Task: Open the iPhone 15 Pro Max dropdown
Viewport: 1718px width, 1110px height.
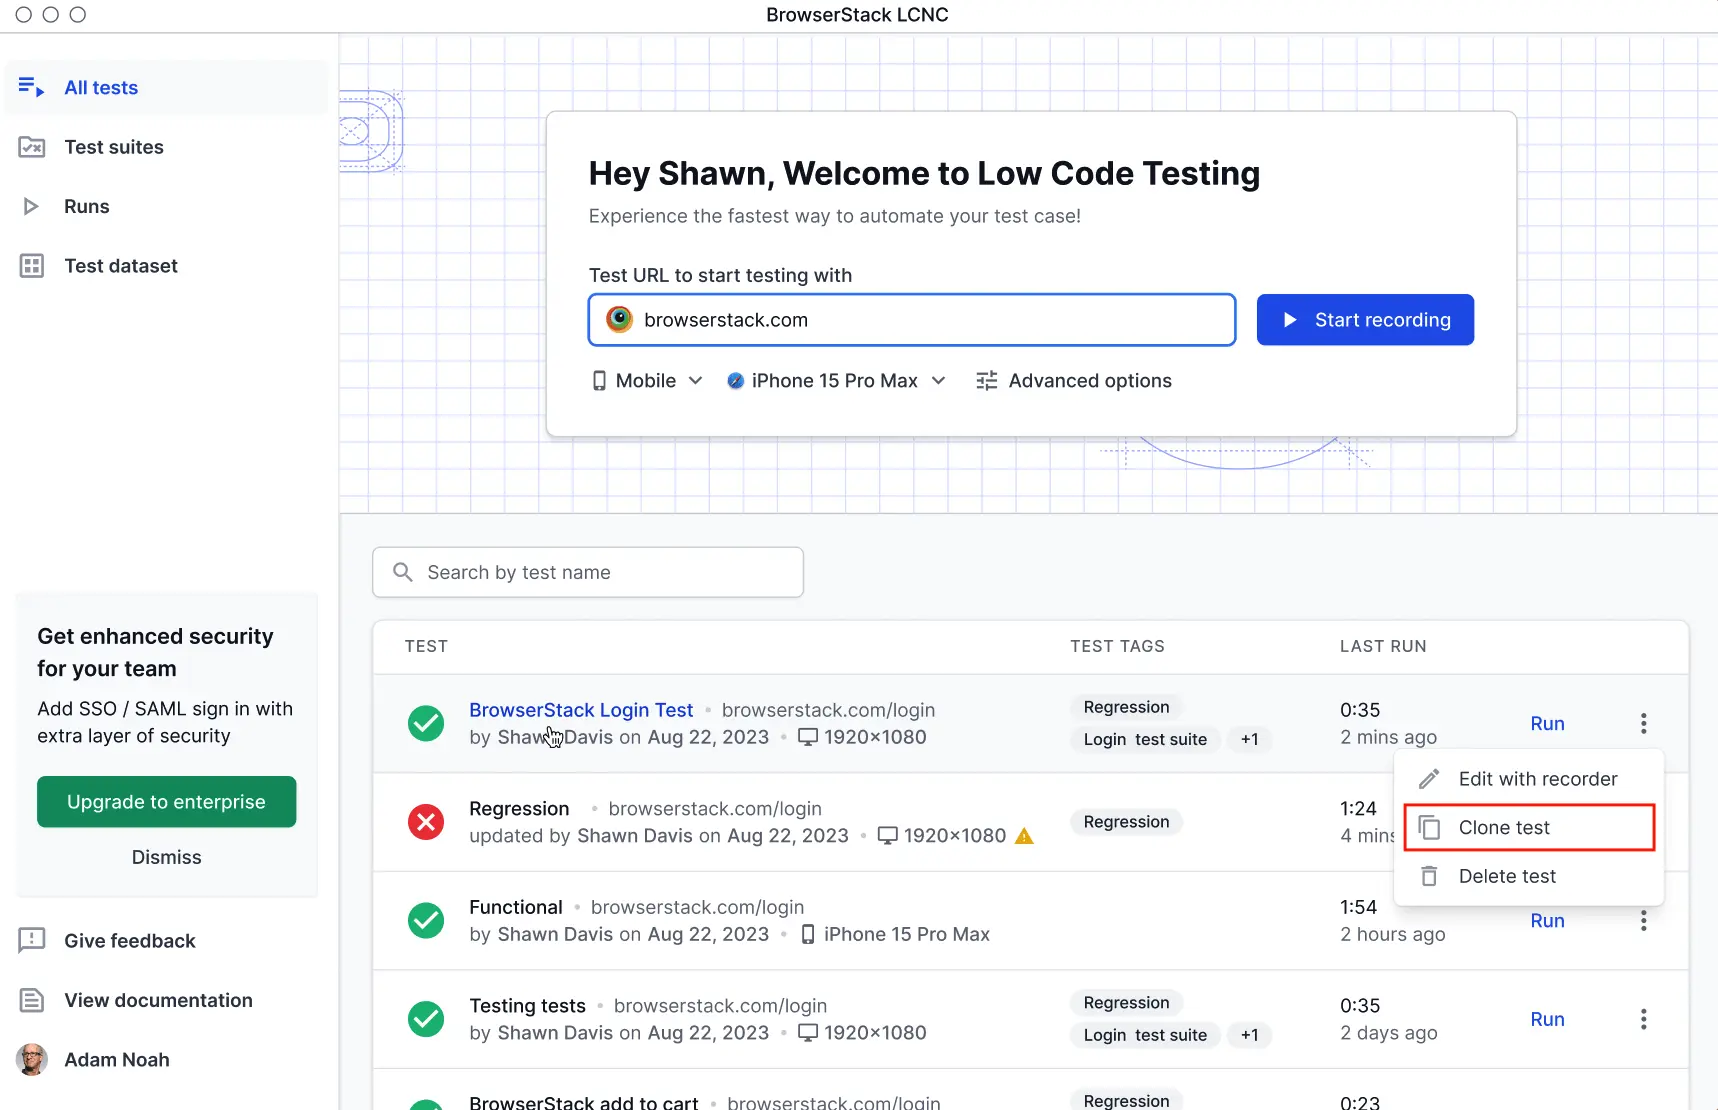Action: coord(836,381)
